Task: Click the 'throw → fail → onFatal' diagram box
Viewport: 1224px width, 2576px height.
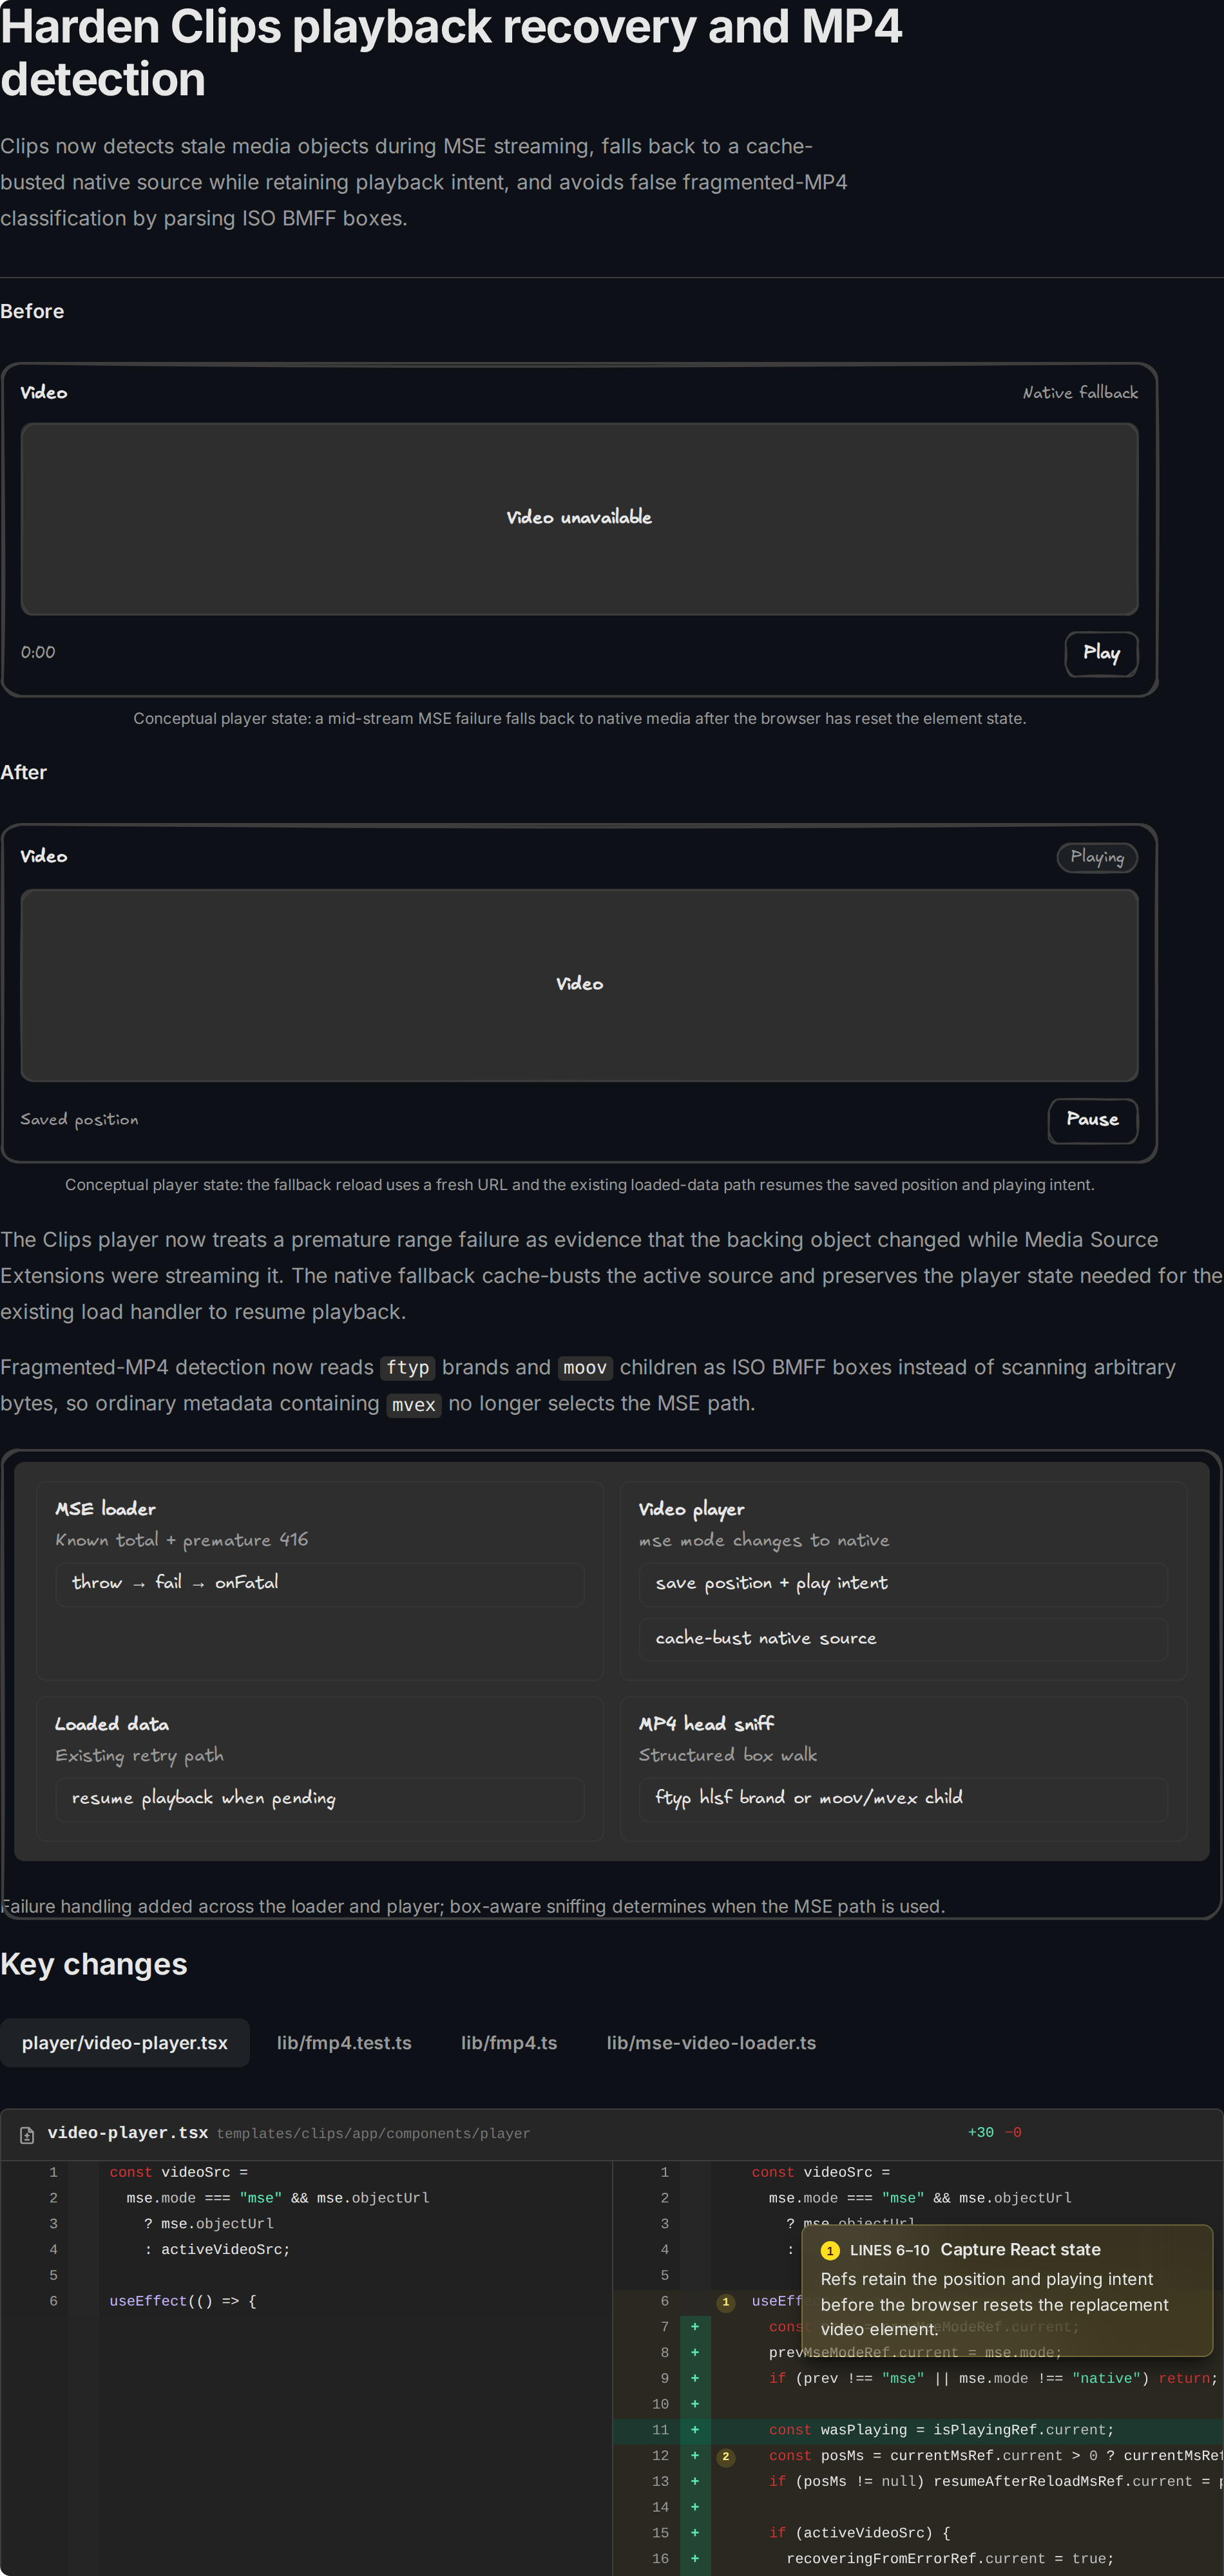Action: click(319, 1583)
